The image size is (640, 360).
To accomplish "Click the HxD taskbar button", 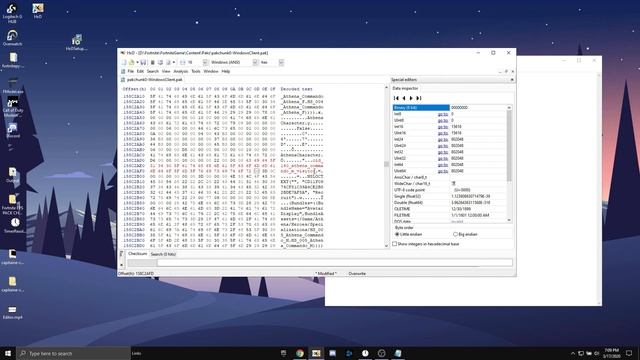I will click(x=316, y=353).
